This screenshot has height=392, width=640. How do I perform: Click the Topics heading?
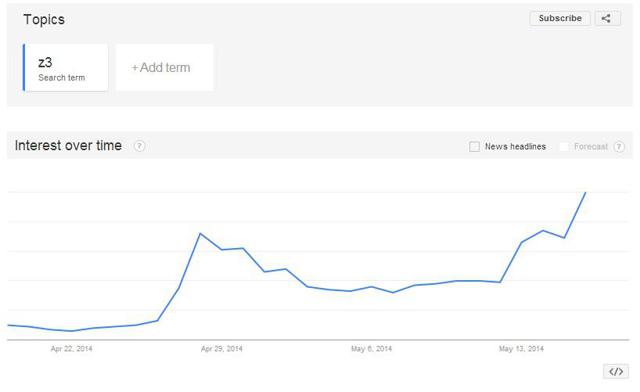tap(44, 20)
